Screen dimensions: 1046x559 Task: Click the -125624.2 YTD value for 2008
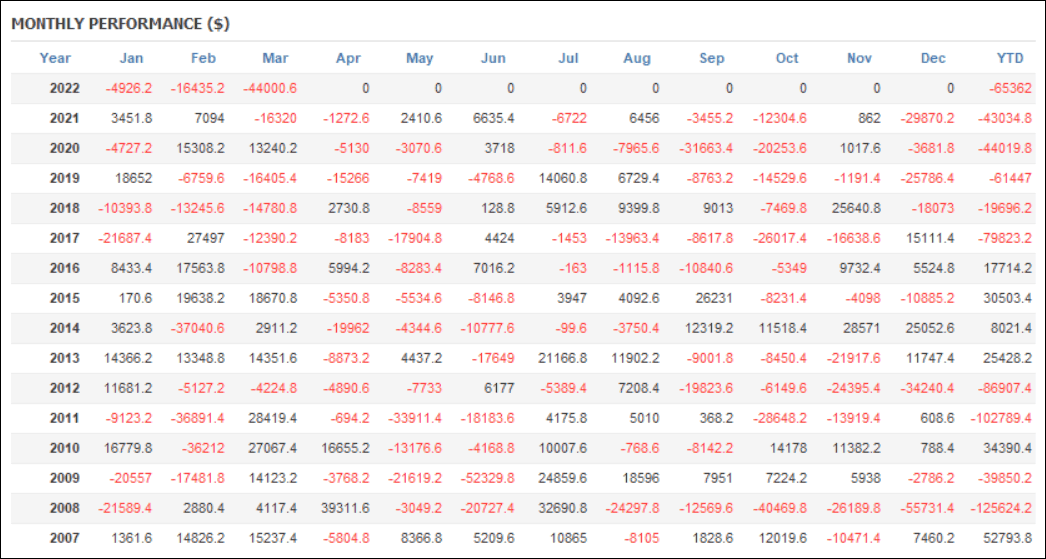pyautogui.click(x=1002, y=508)
